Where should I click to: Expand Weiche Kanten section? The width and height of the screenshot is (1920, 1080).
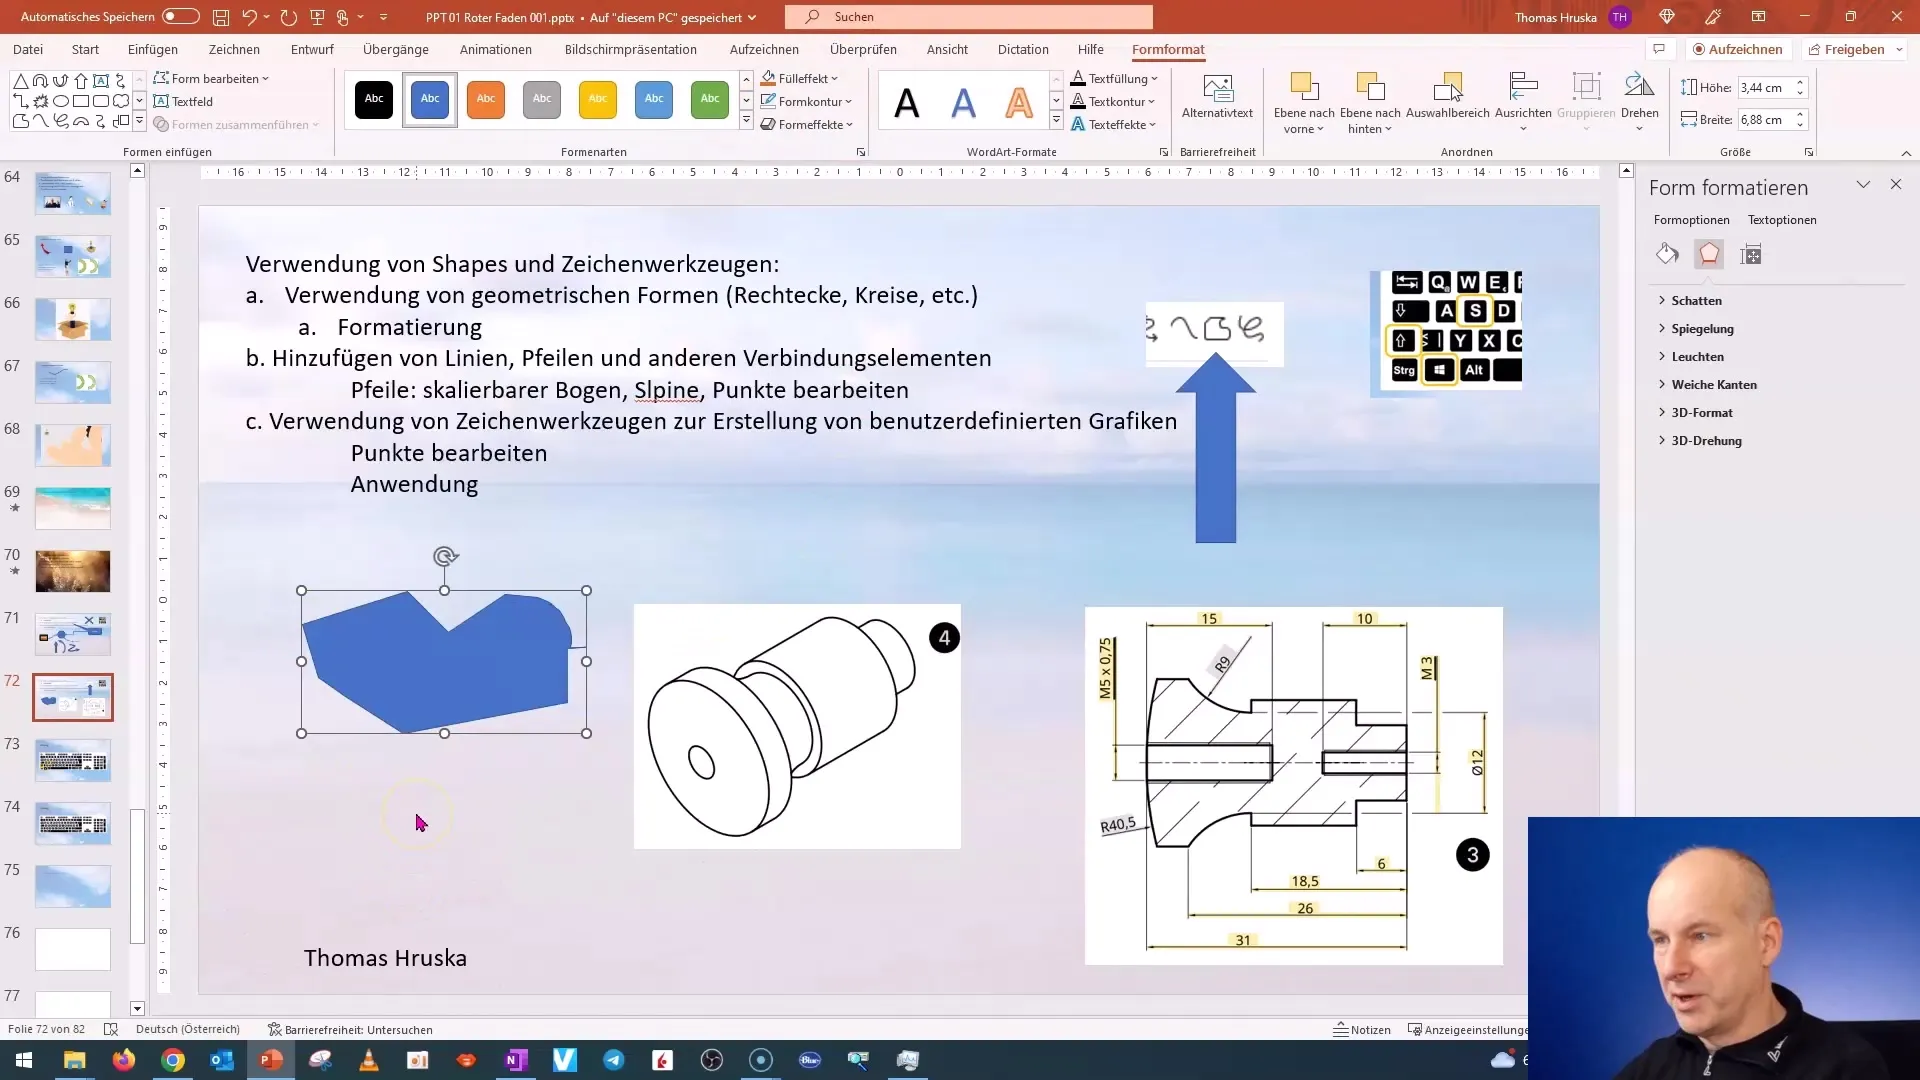point(1706,384)
